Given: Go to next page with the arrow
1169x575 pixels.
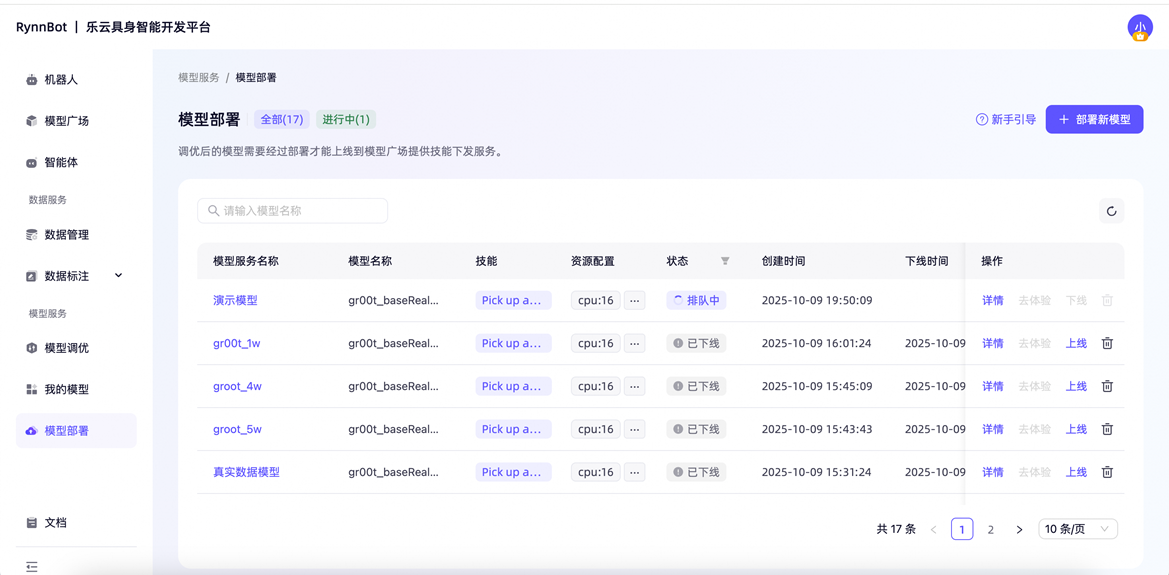Looking at the screenshot, I should coord(1019,530).
